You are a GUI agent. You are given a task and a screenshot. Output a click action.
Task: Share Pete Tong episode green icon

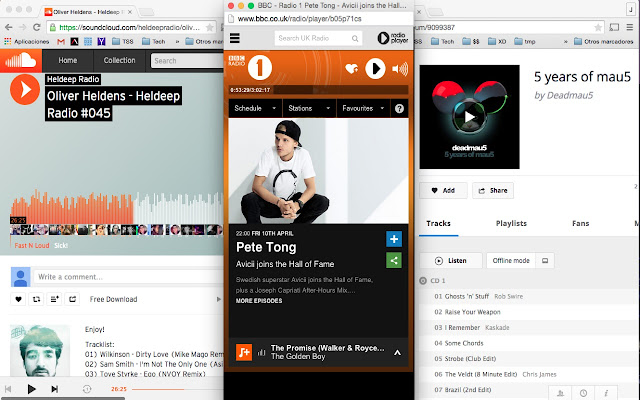(x=394, y=260)
